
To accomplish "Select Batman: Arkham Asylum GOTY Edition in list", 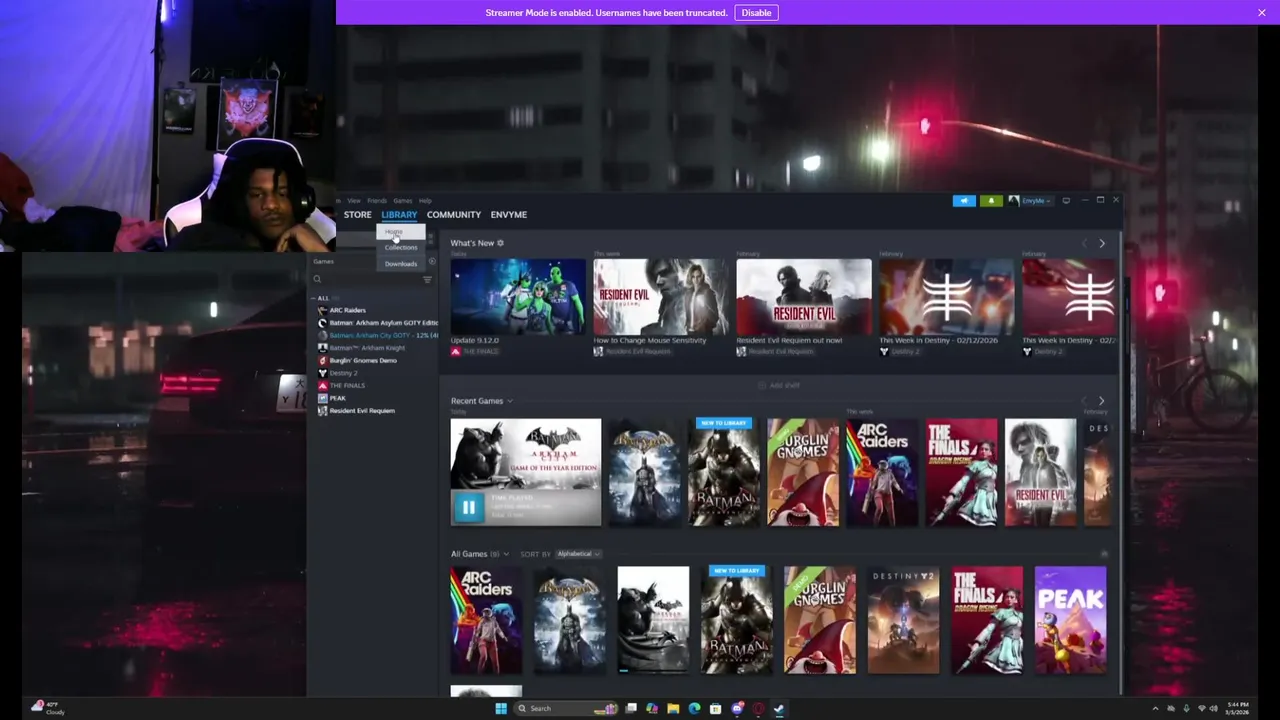I will click(x=378, y=323).
